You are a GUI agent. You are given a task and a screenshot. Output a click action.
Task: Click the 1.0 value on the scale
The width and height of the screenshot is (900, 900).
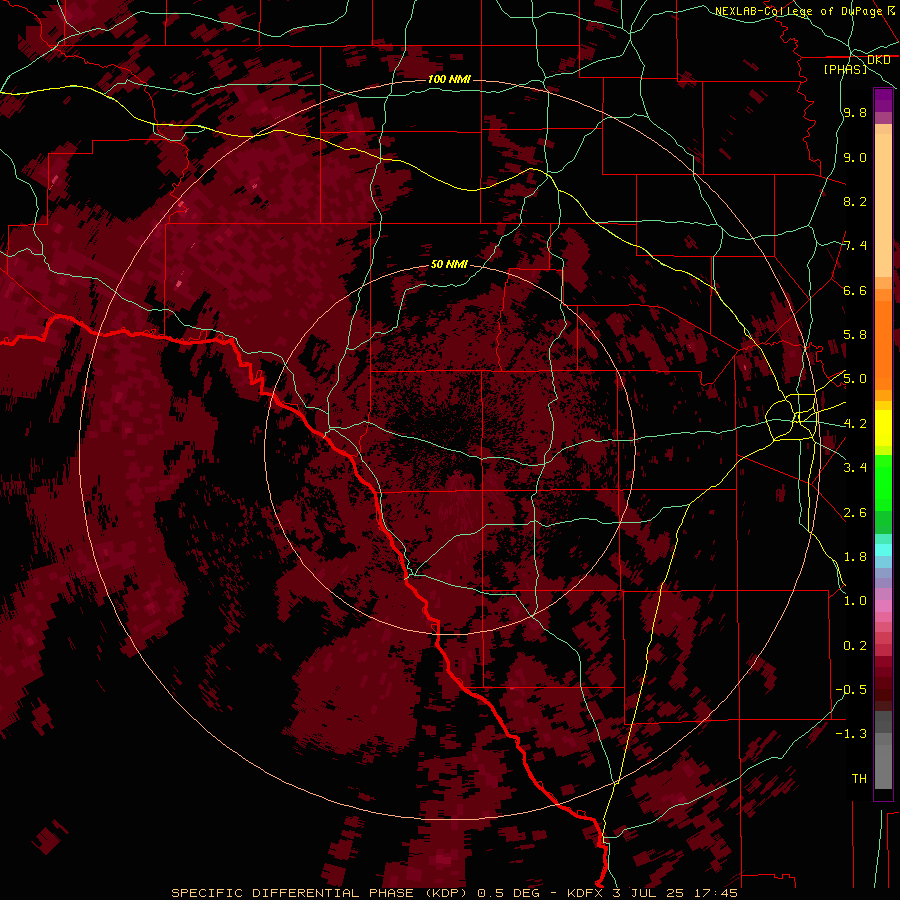(x=855, y=601)
